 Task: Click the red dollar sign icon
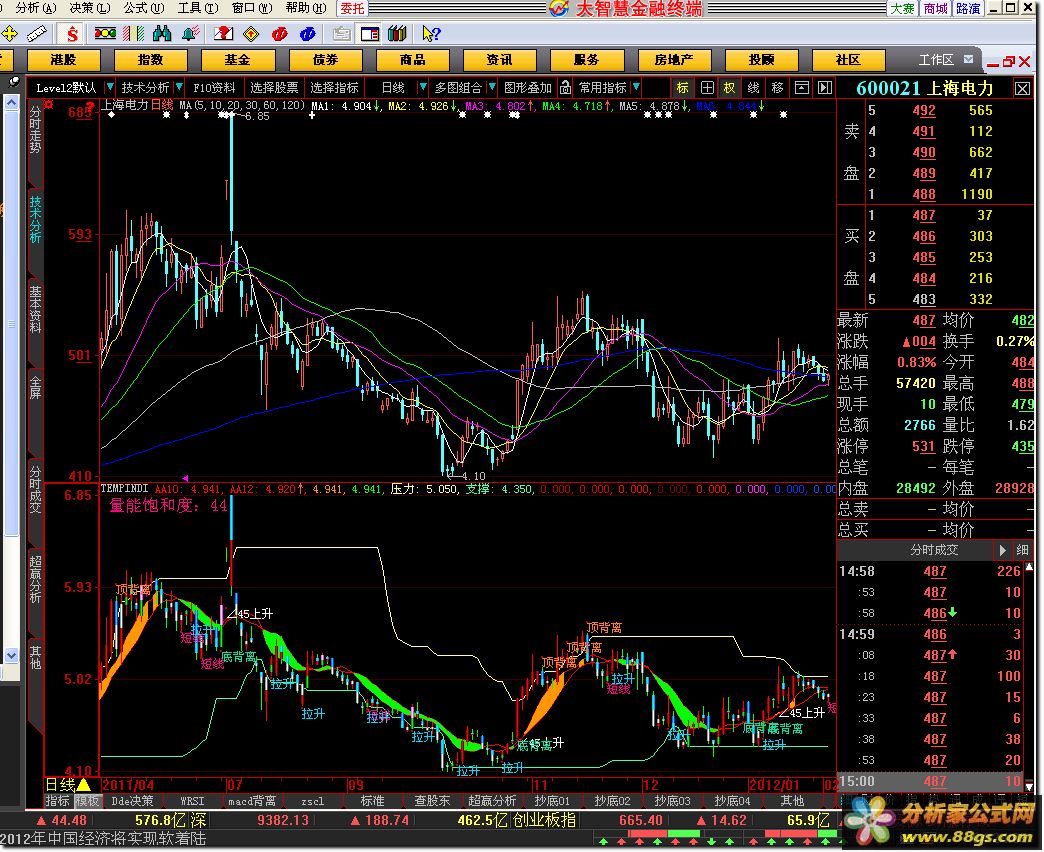coord(72,33)
